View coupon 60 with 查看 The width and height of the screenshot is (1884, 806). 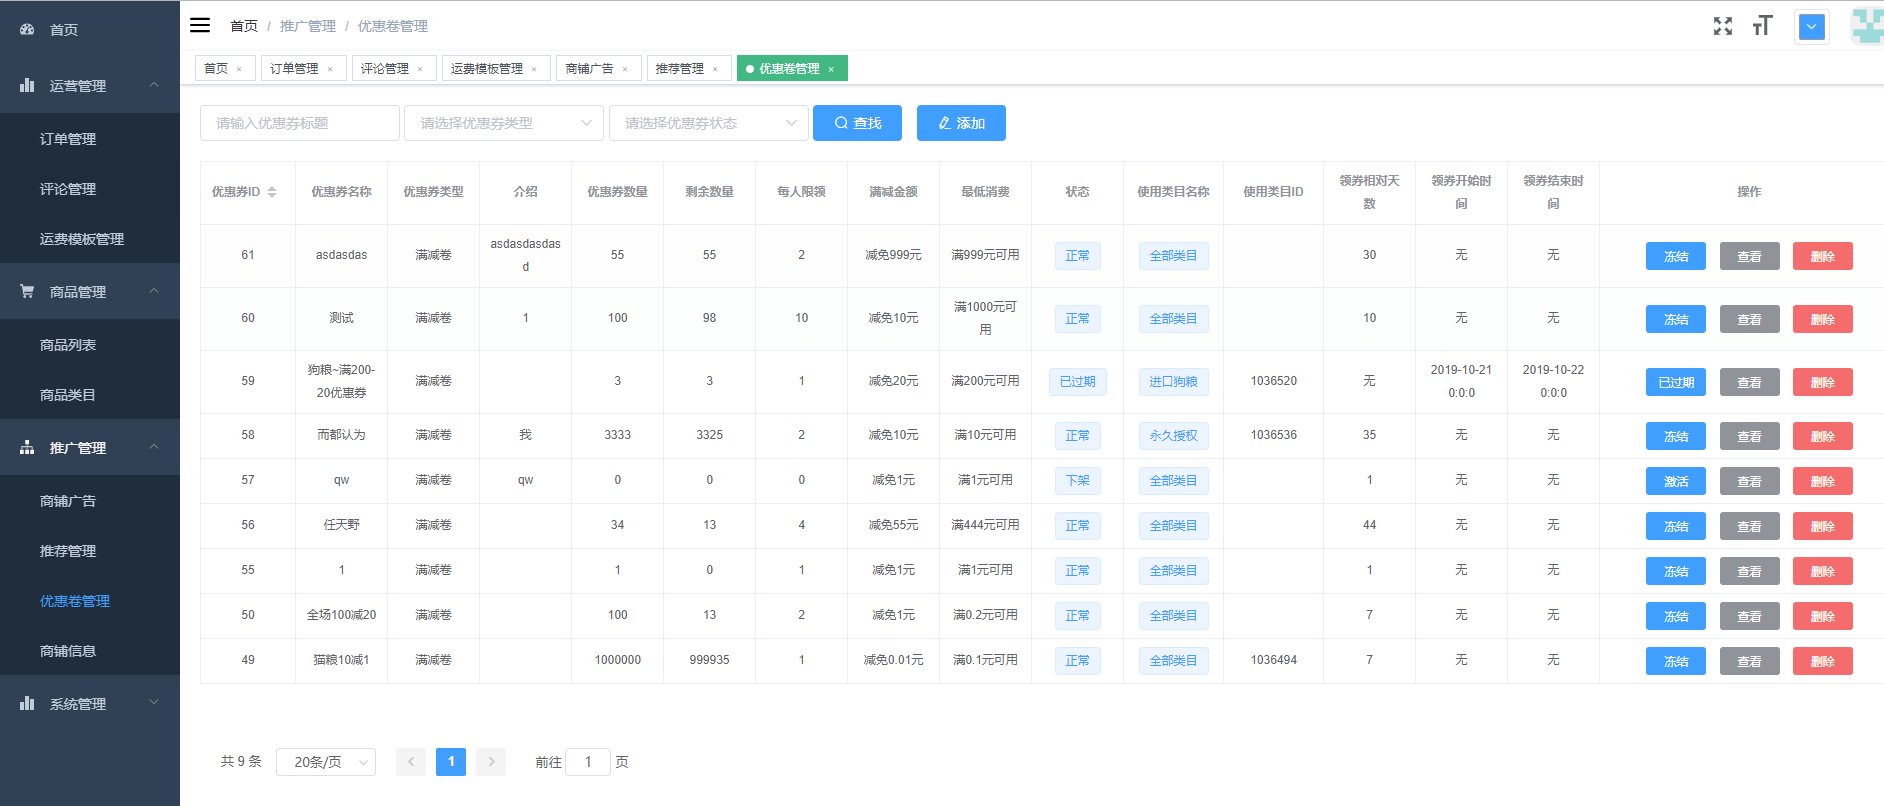1749,319
